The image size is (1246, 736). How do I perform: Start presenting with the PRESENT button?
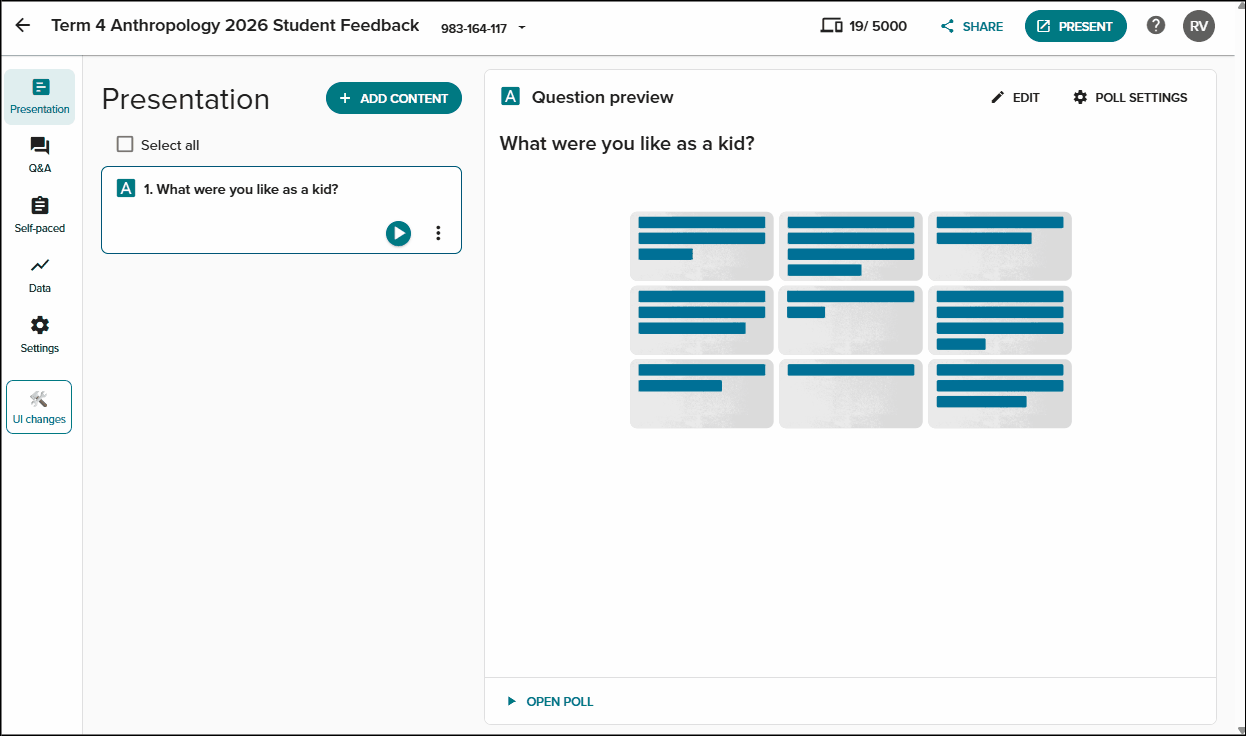1075,26
